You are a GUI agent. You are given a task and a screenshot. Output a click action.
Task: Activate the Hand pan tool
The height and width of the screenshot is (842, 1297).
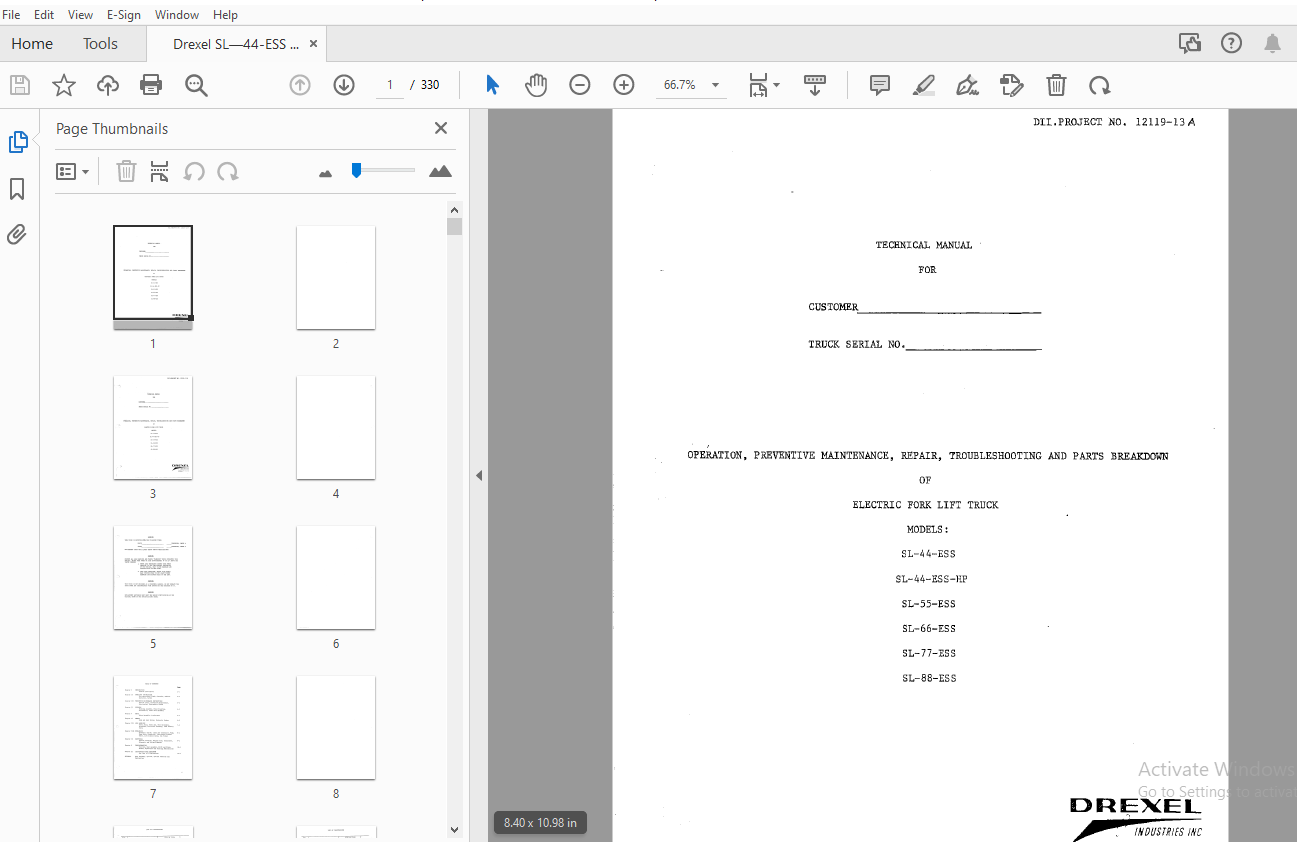tap(536, 85)
